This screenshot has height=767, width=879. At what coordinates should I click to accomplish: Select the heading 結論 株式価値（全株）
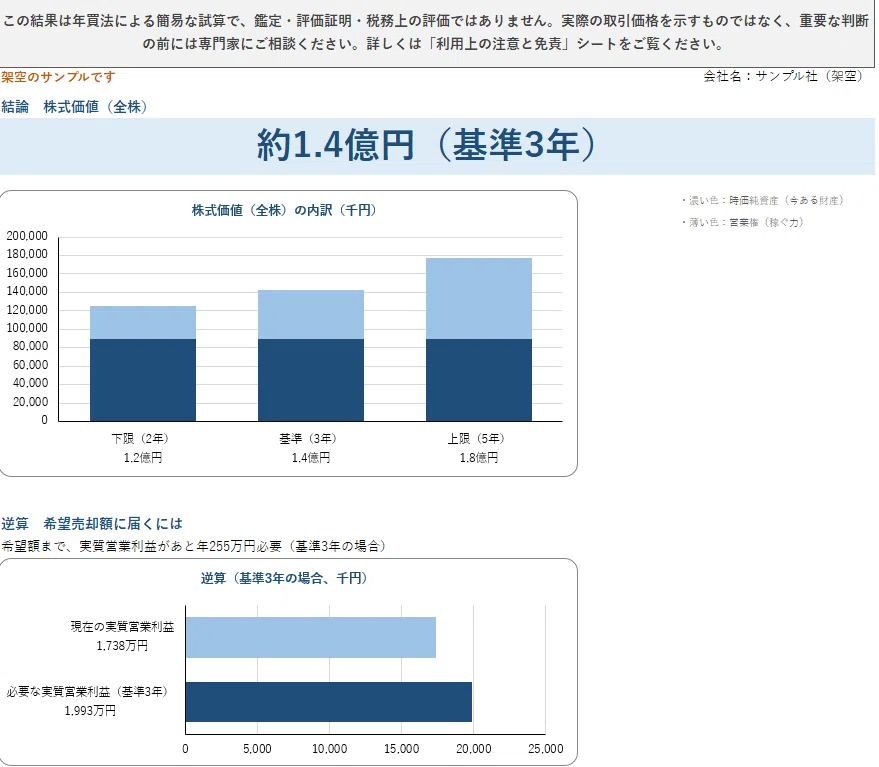pos(75,107)
